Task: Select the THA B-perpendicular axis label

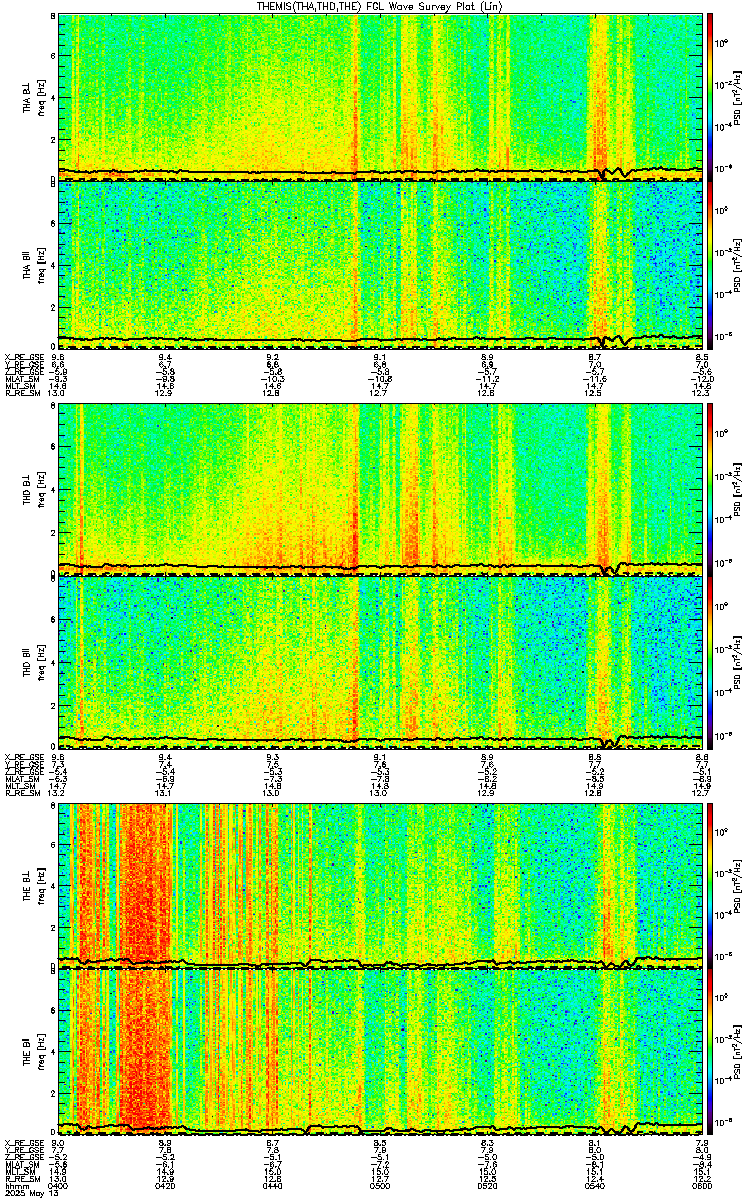Action: tap(28, 97)
